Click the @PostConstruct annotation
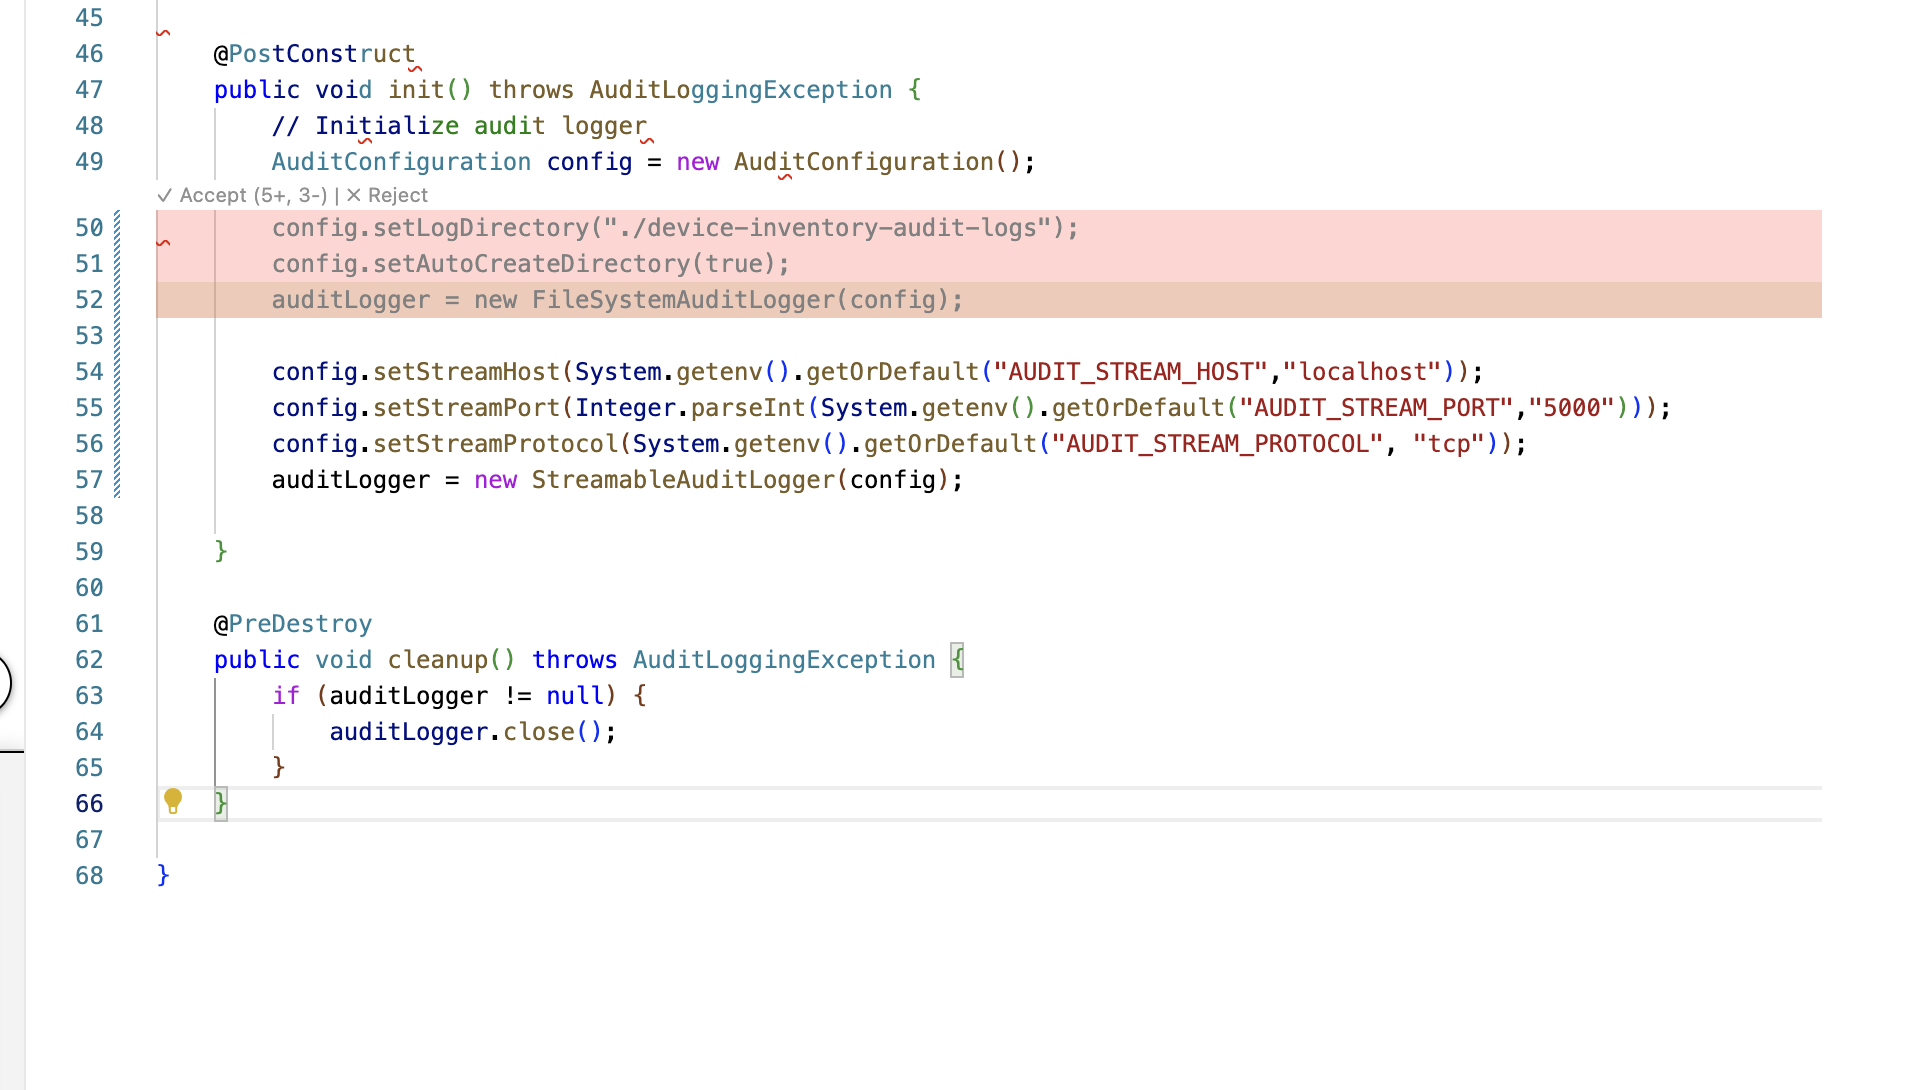Viewport: 1924px width, 1090px height. [314, 54]
